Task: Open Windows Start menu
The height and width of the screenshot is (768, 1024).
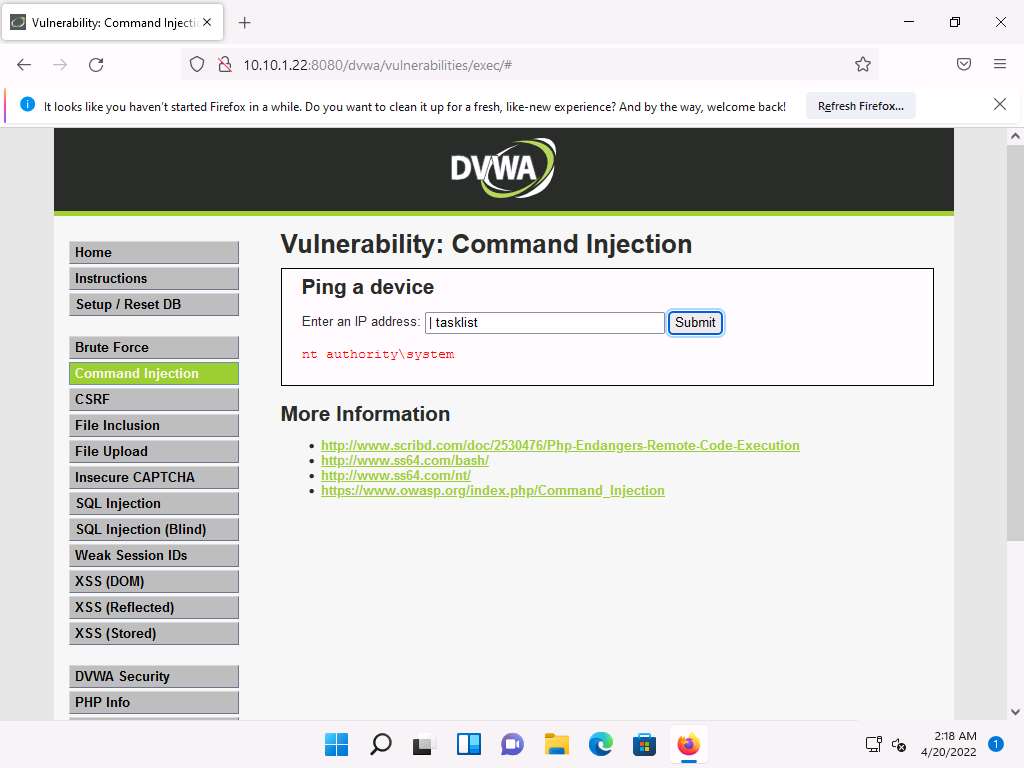Action: tap(336, 744)
